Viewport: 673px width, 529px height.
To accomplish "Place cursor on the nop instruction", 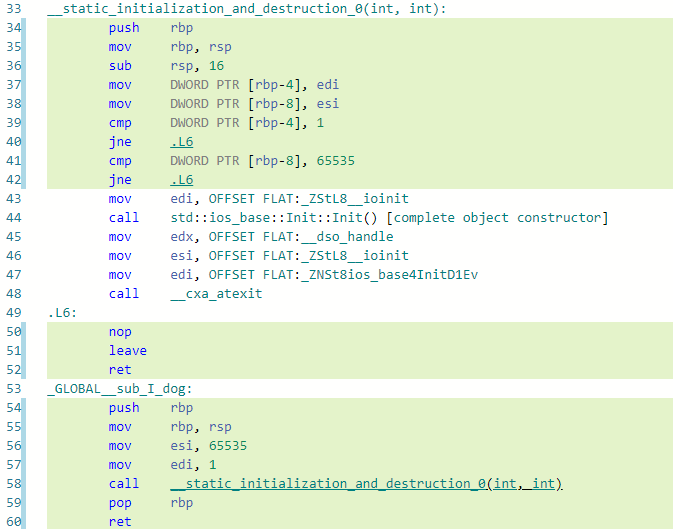I will coord(120,332).
